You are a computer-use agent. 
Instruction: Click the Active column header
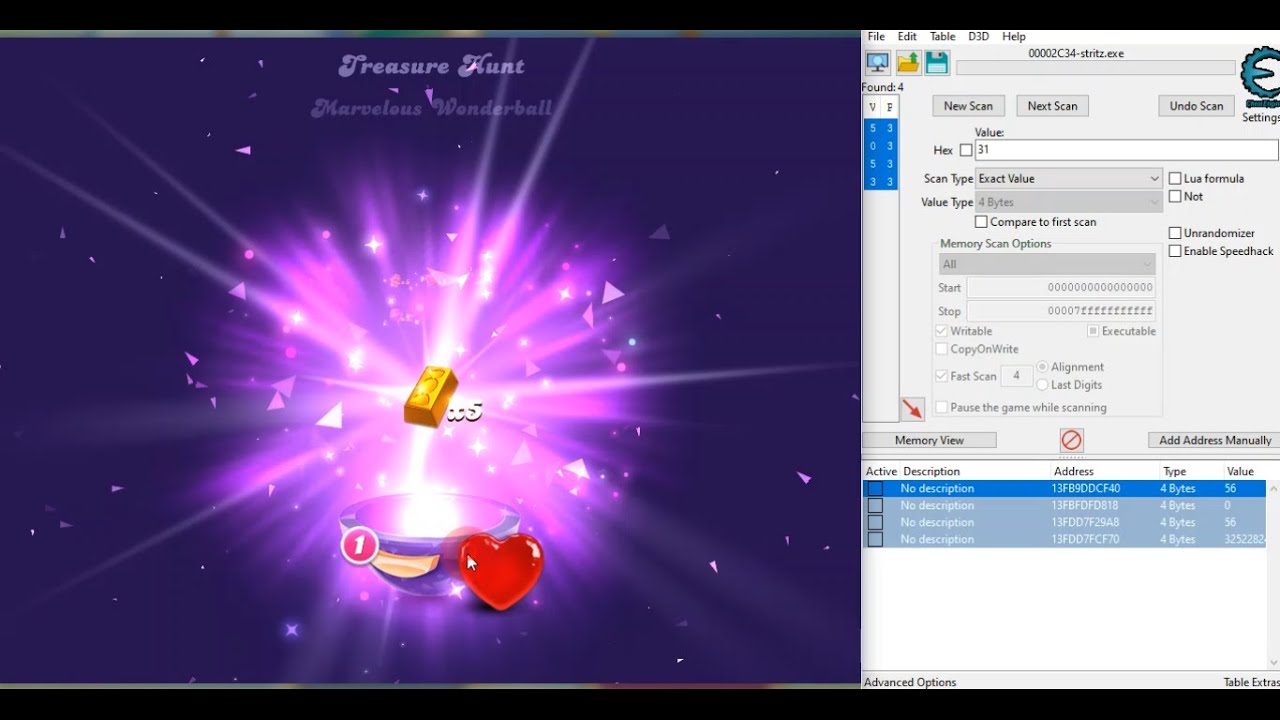881,471
